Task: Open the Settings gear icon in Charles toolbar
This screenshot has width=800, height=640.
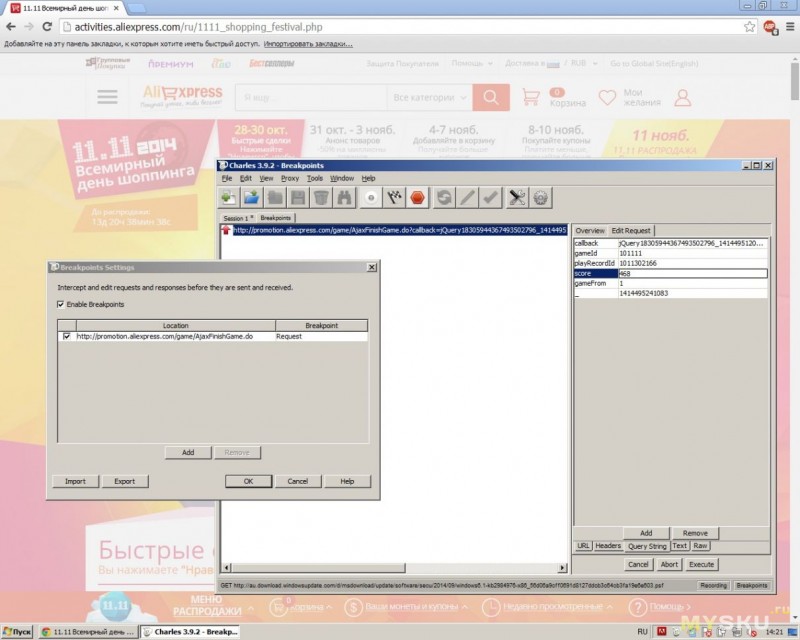Action: click(x=540, y=198)
